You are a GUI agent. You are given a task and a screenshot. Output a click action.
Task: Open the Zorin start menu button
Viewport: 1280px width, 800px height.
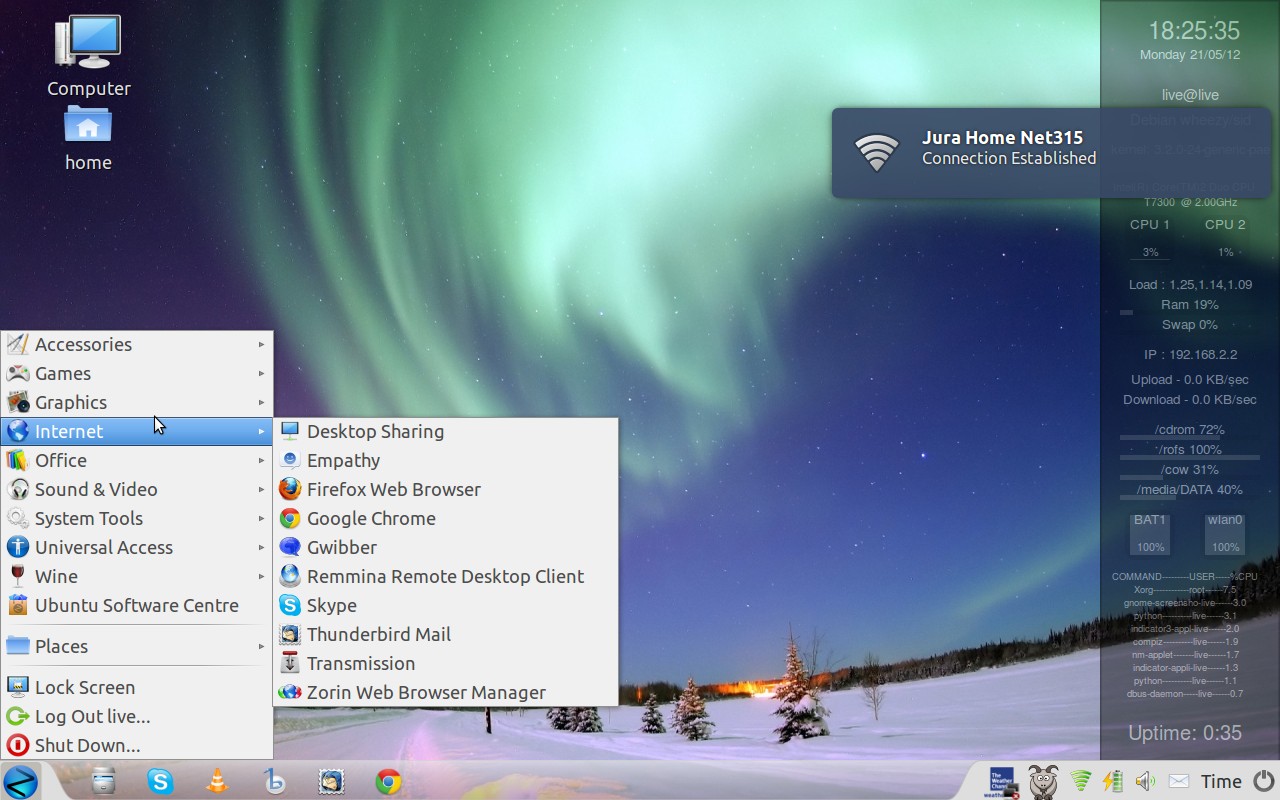(x=20, y=781)
